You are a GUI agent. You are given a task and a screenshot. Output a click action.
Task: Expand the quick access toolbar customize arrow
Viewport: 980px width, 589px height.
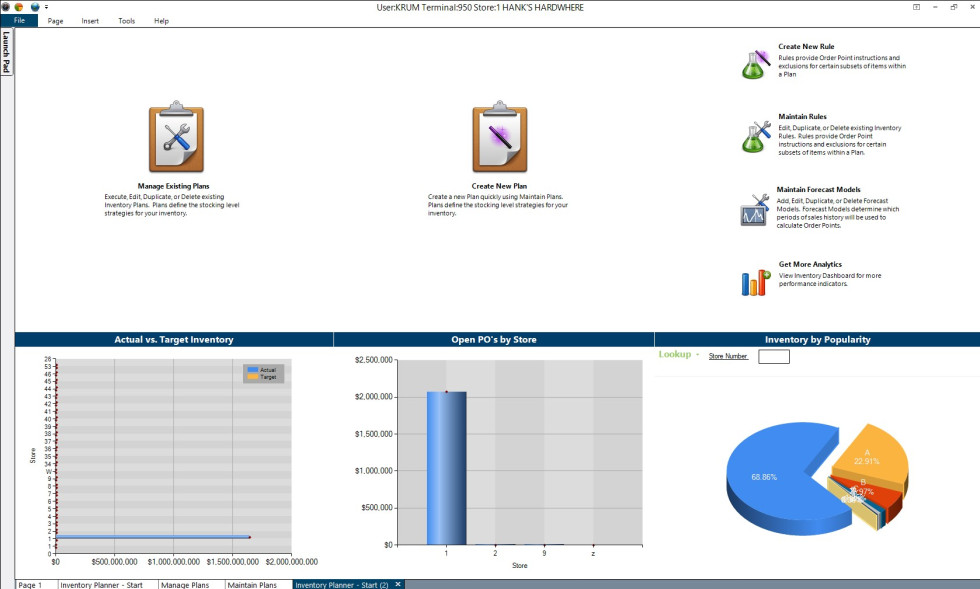tap(46, 7)
